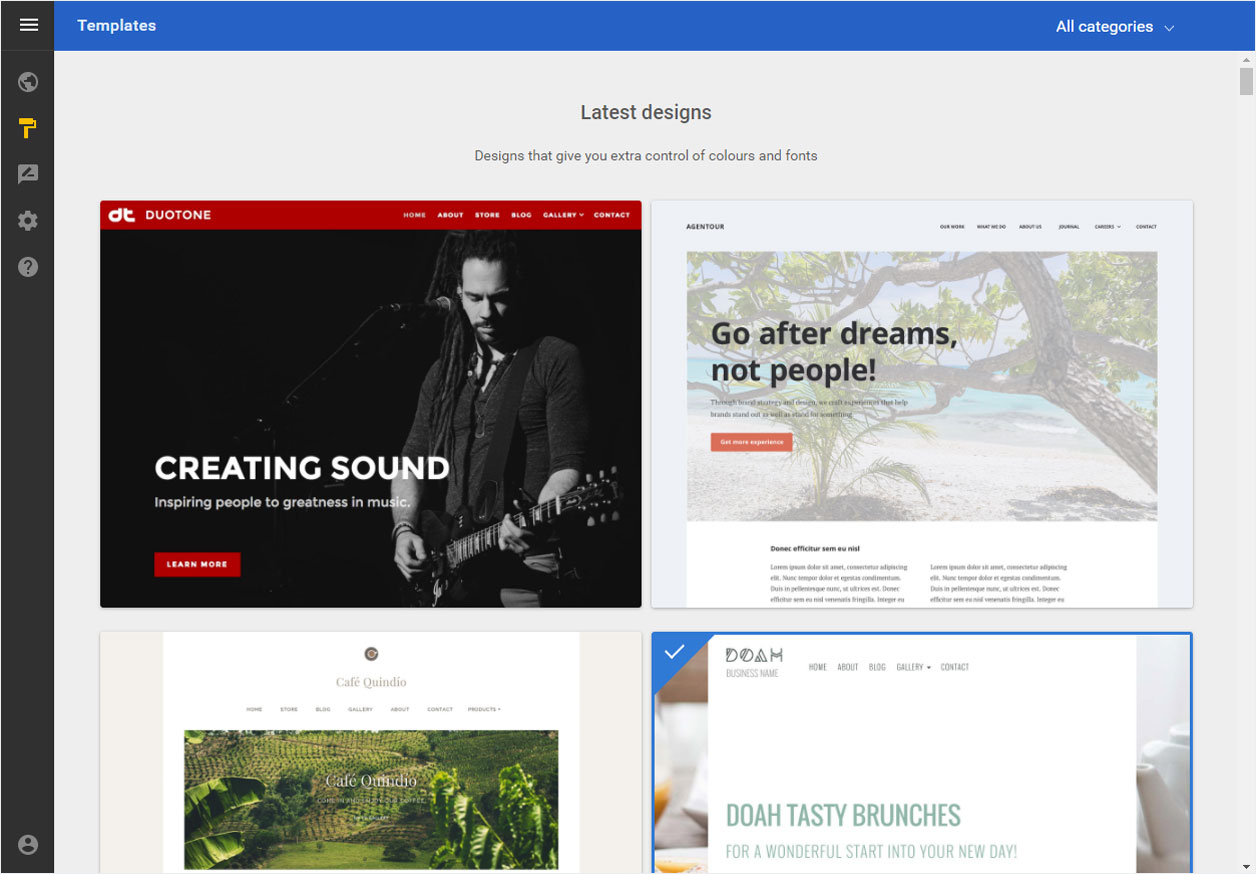
Task: Open the user account icon
Action: 28,845
